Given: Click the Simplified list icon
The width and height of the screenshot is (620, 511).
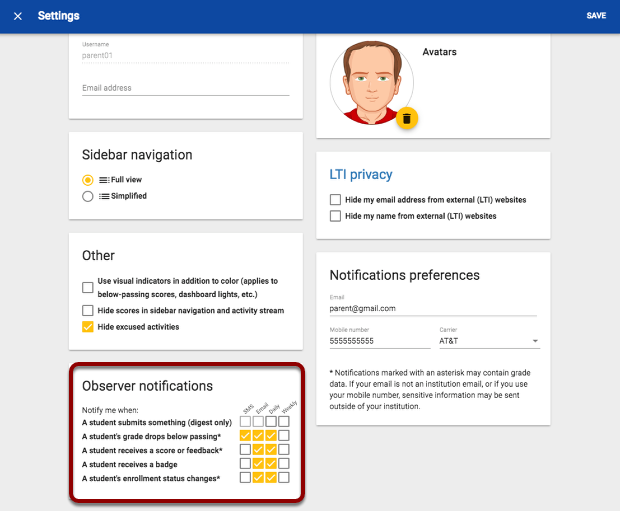Looking at the screenshot, I should pyautogui.click(x=104, y=196).
